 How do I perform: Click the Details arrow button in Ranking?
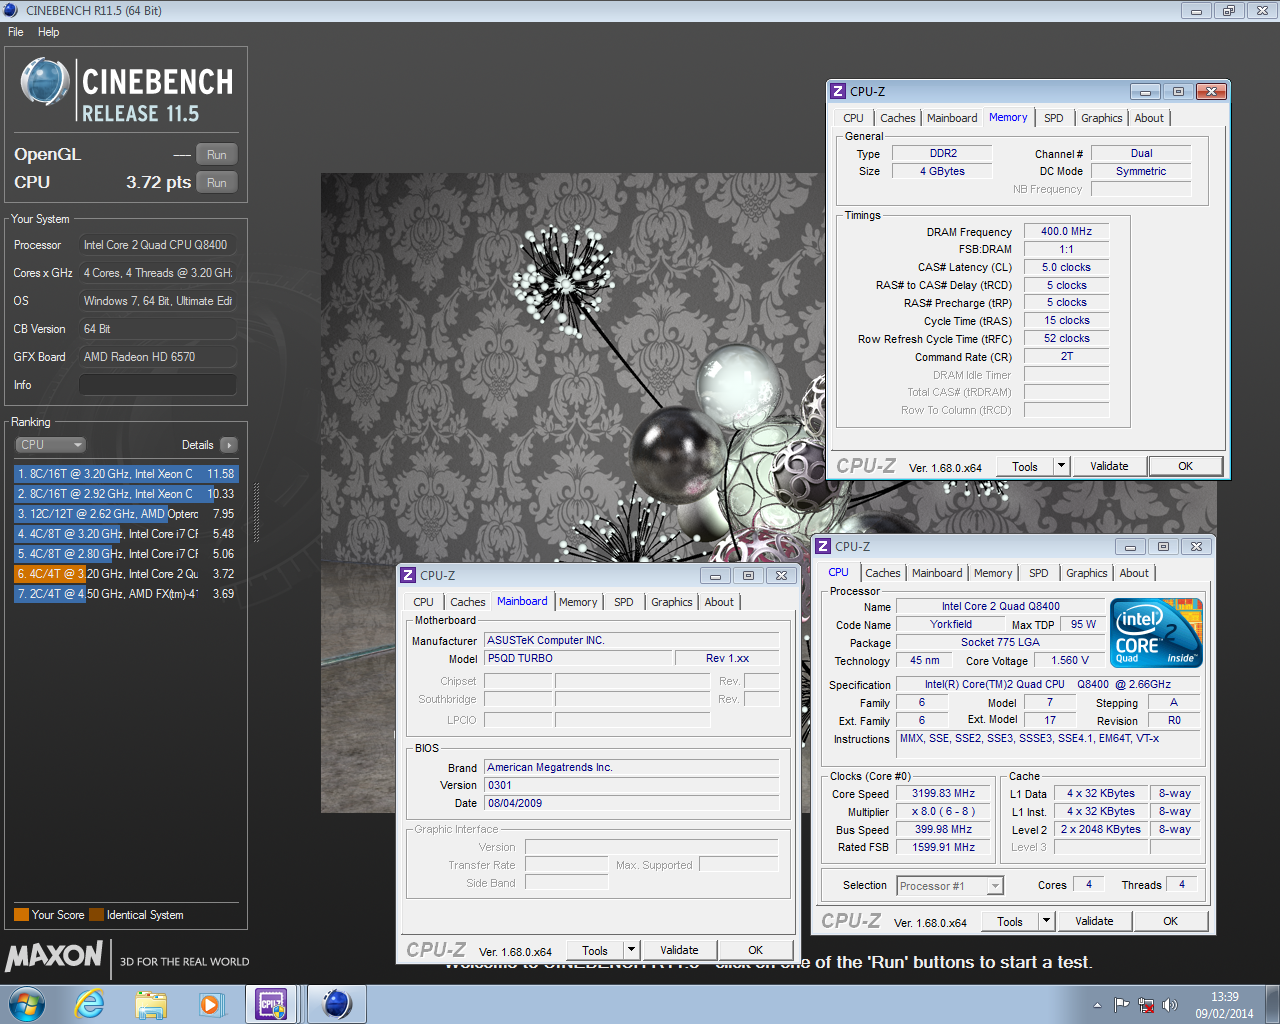(229, 445)
